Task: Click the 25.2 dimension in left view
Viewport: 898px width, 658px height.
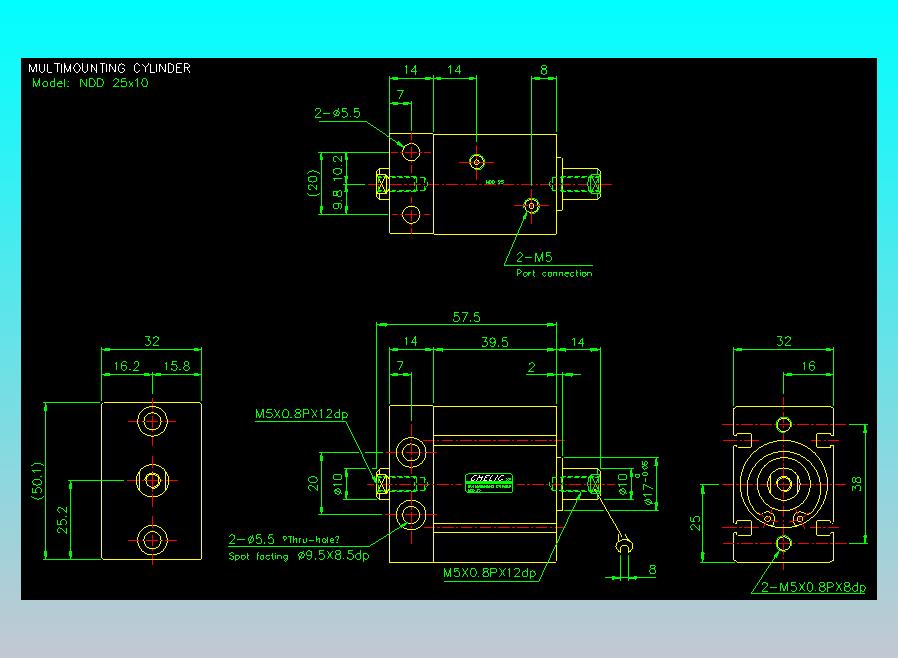Action: (x=64, y=520)
